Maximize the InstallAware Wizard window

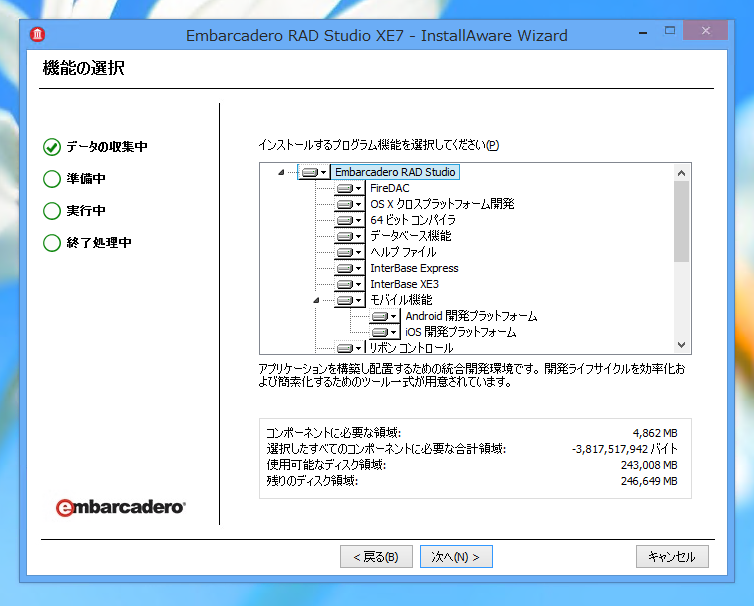(670, 31)
